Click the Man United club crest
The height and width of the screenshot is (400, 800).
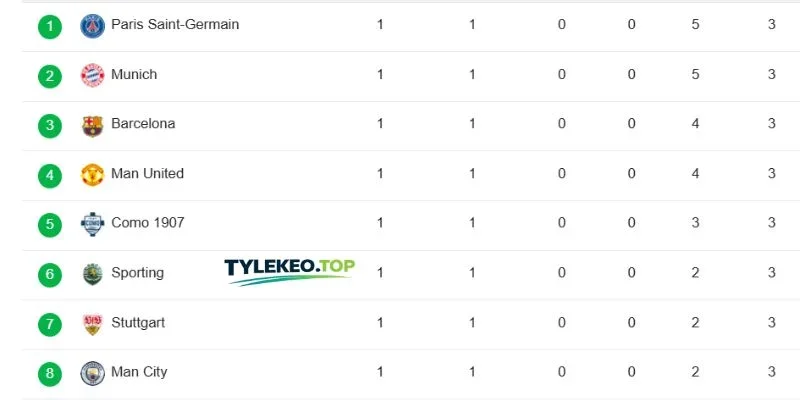[92, 174]
